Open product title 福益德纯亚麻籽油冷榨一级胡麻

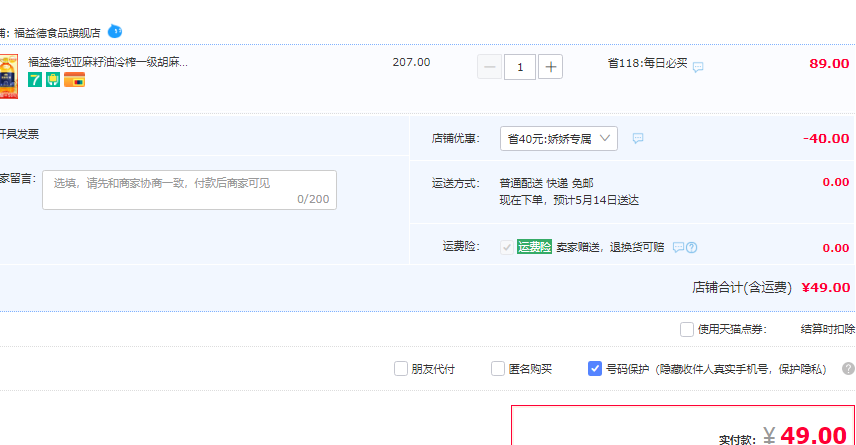click(x=108, y=62)
